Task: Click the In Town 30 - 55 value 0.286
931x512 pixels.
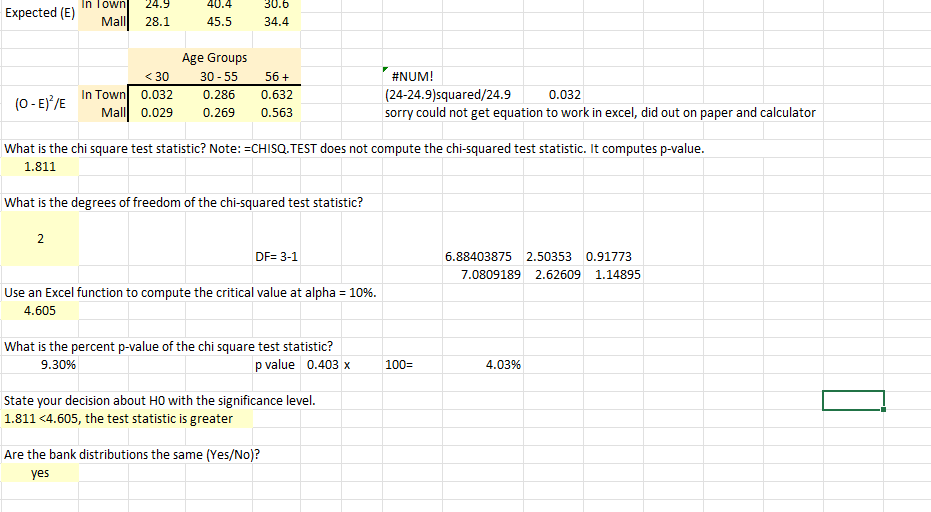Action: pyautogui.click(x=218, y=94)
